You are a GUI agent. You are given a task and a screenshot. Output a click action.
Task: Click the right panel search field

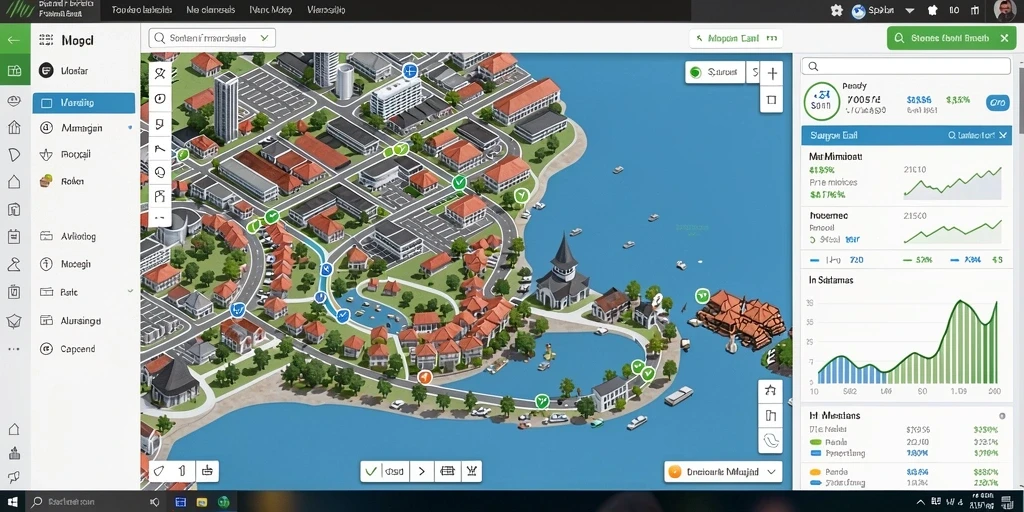click(906, 66)
